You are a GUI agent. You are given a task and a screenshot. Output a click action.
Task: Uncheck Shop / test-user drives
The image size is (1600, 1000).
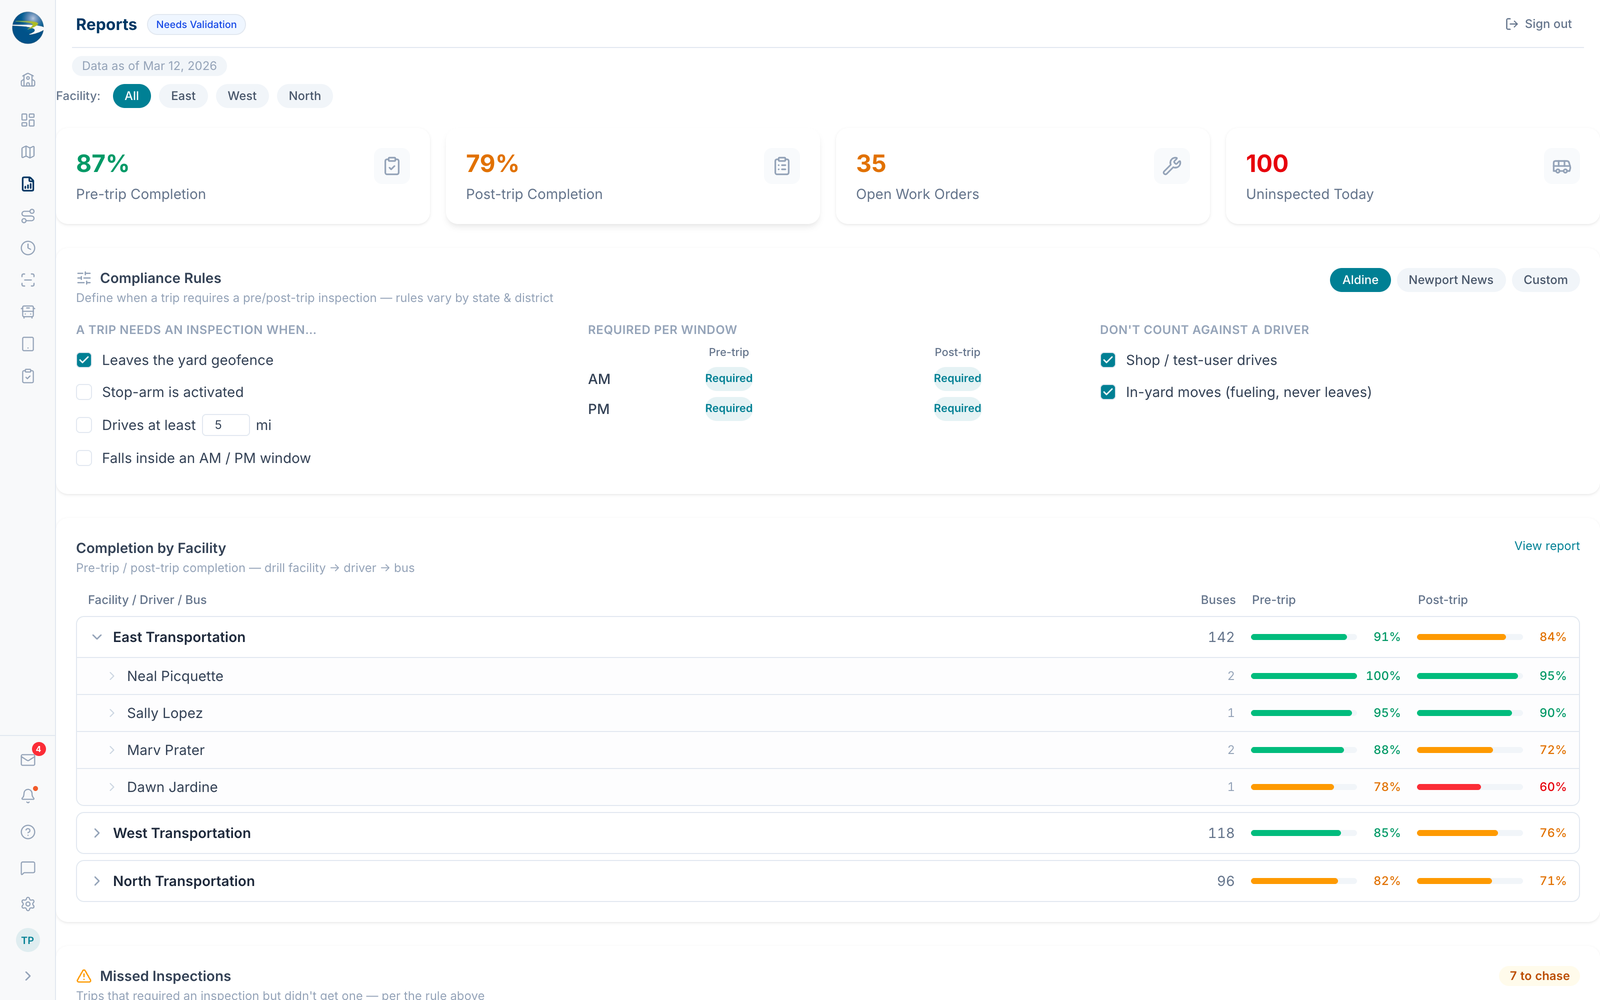coord(1108,360)
